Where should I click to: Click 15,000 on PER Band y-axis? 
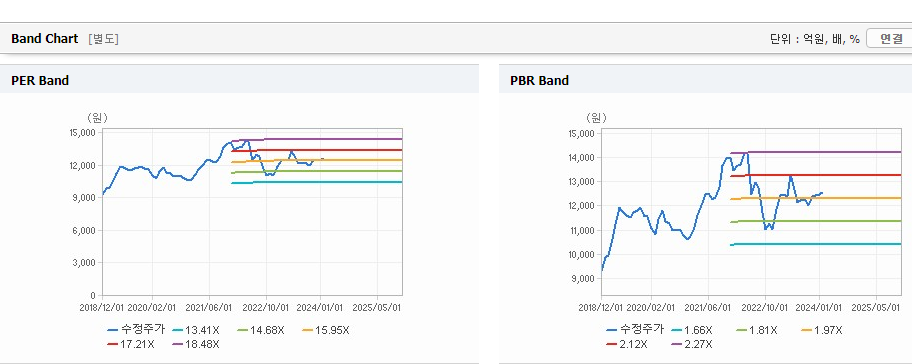(82, 133)
